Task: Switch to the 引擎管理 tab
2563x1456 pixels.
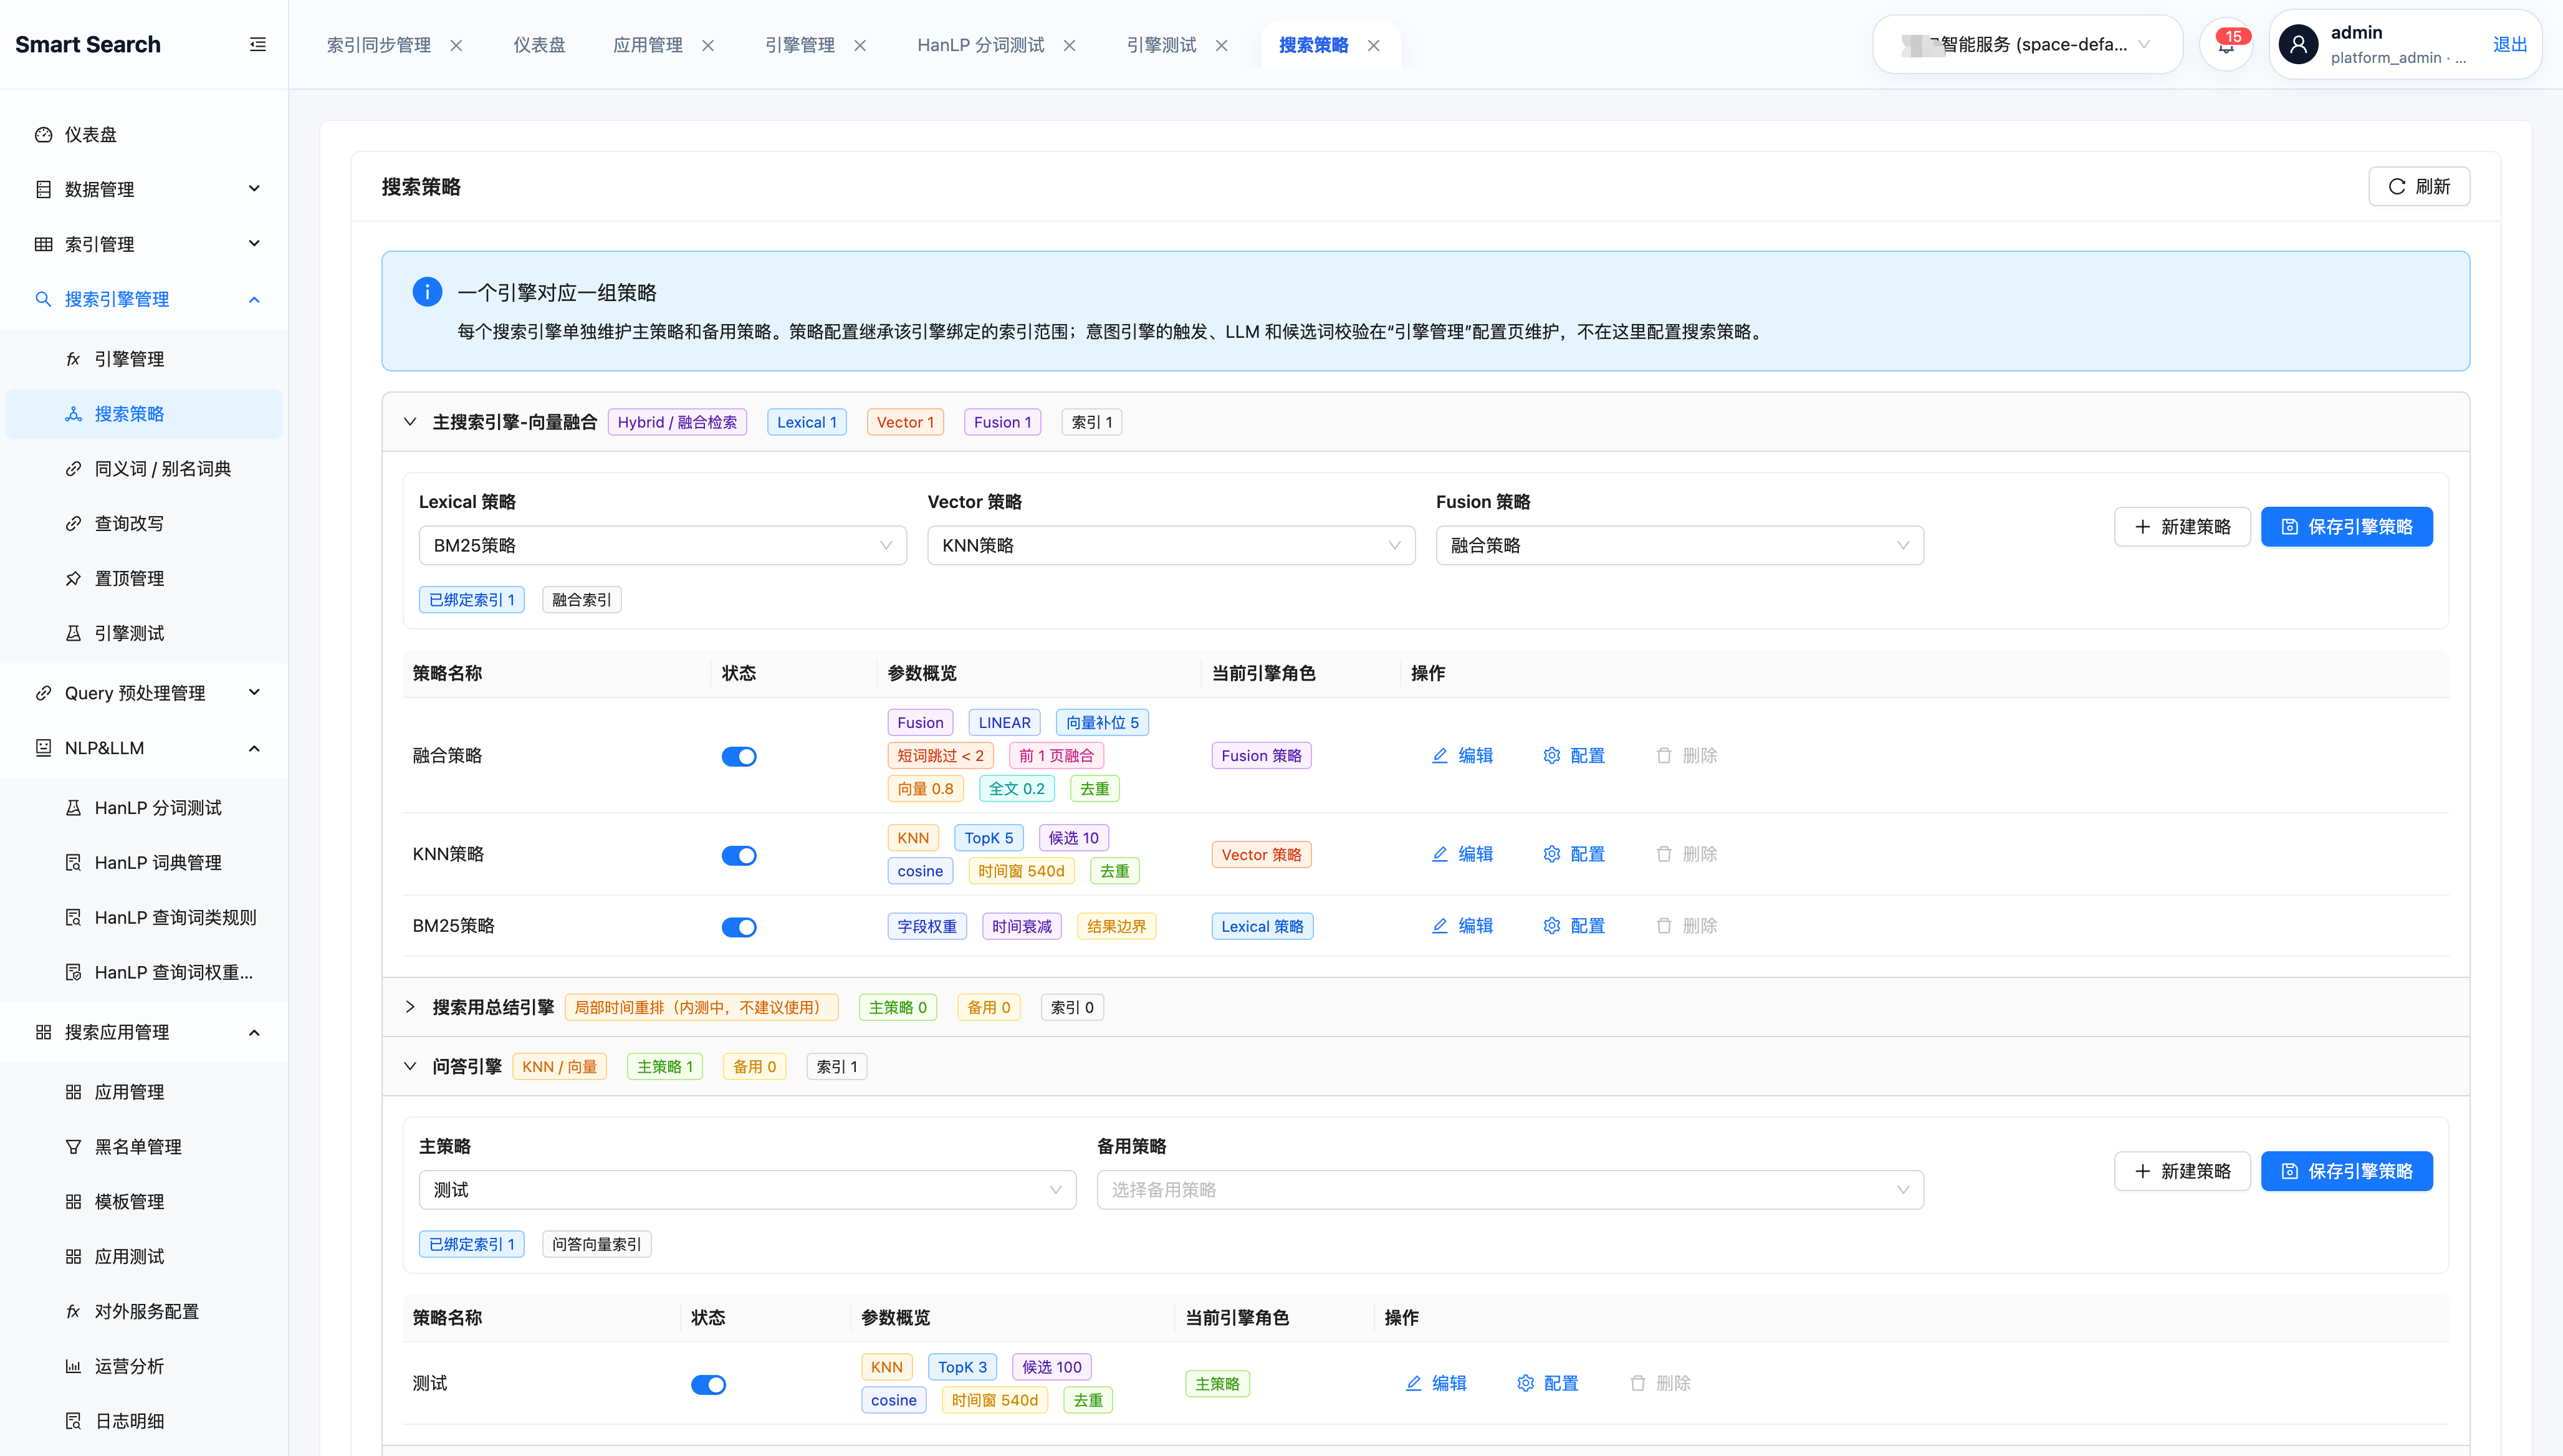Action: [799, 45]
